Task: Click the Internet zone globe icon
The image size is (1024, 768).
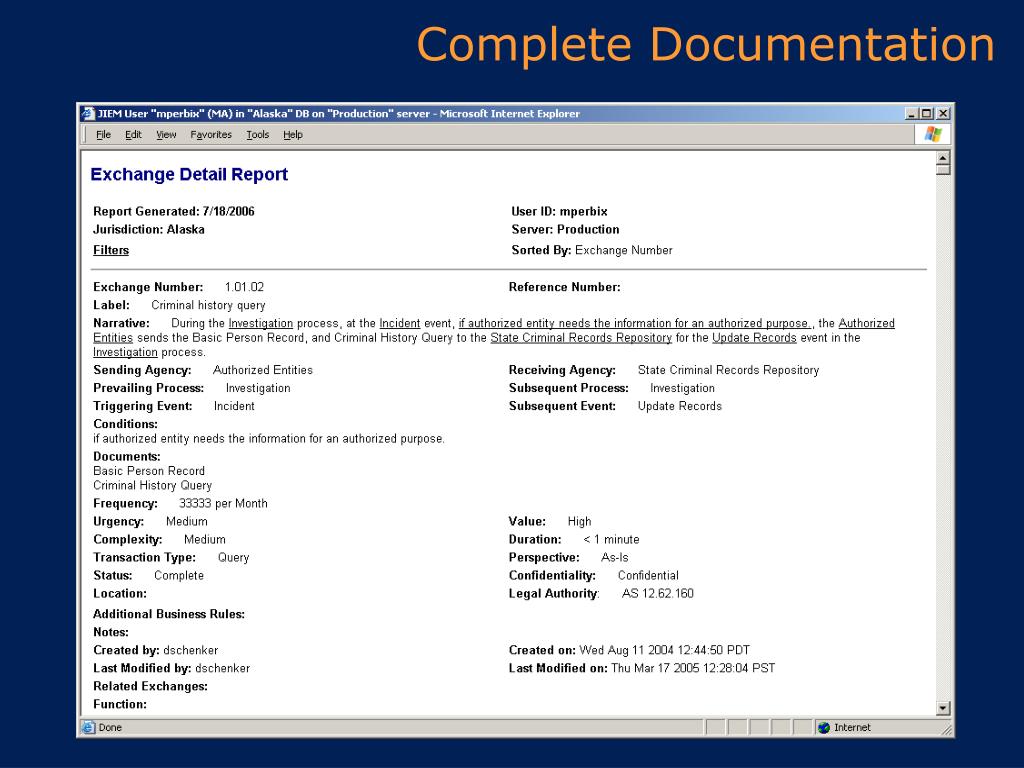Action: (824, 727)
